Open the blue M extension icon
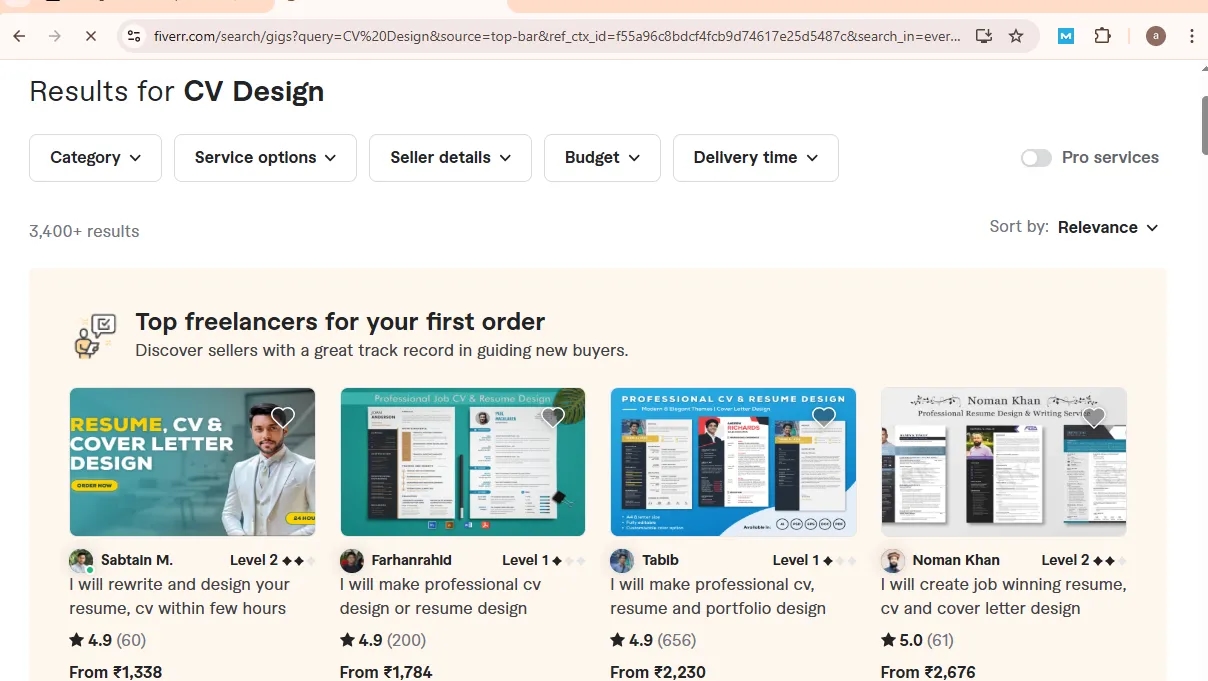Screen dimensions: 1208x681 [1066, 36]
